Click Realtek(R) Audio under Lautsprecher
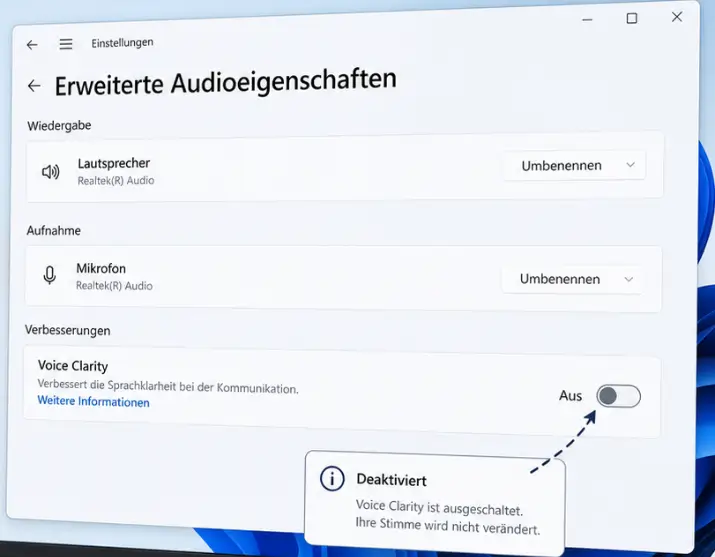The image size is (715, 557). click(116, 181)
